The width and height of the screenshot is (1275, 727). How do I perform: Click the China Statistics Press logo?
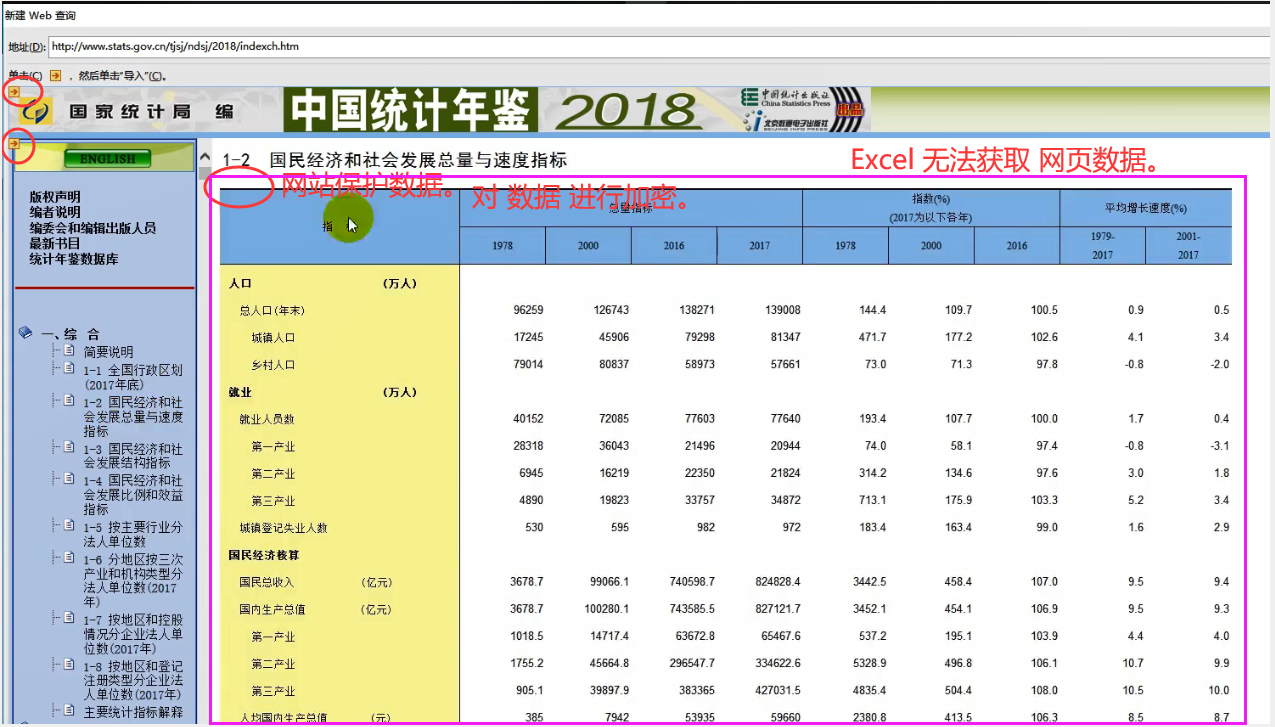[787, 98]
